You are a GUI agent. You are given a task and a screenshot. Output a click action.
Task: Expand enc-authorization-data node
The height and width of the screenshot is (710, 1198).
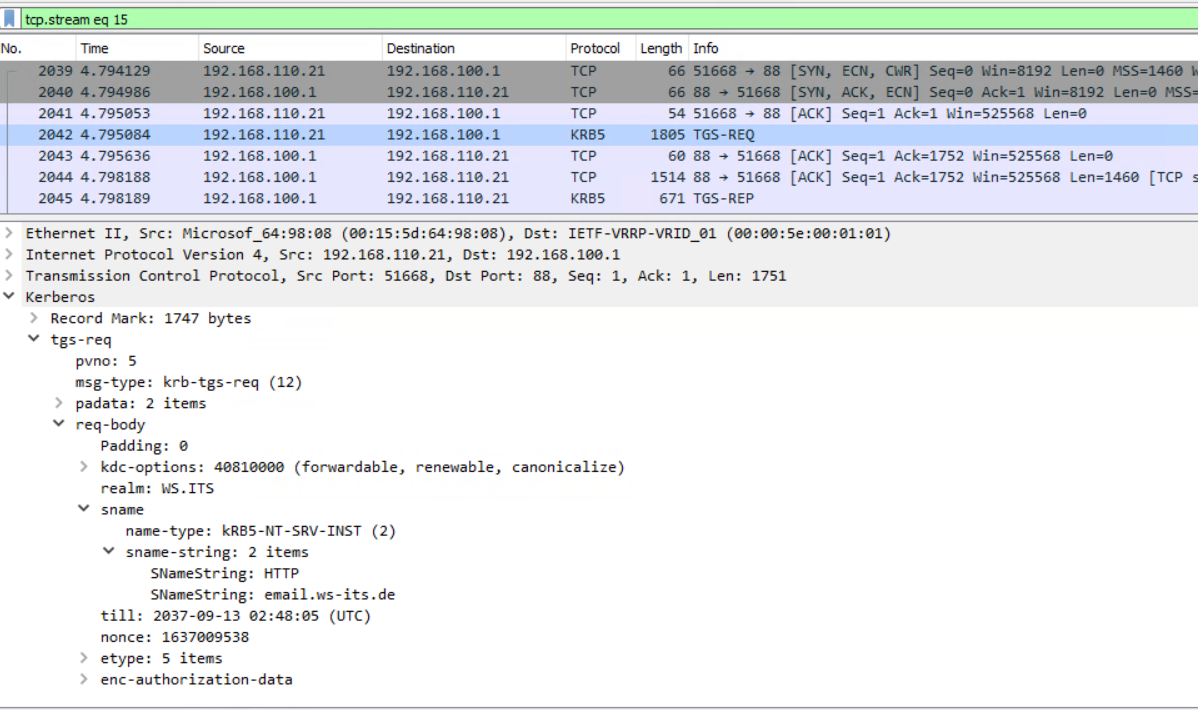pyautogui.click(x=84, y=679)
